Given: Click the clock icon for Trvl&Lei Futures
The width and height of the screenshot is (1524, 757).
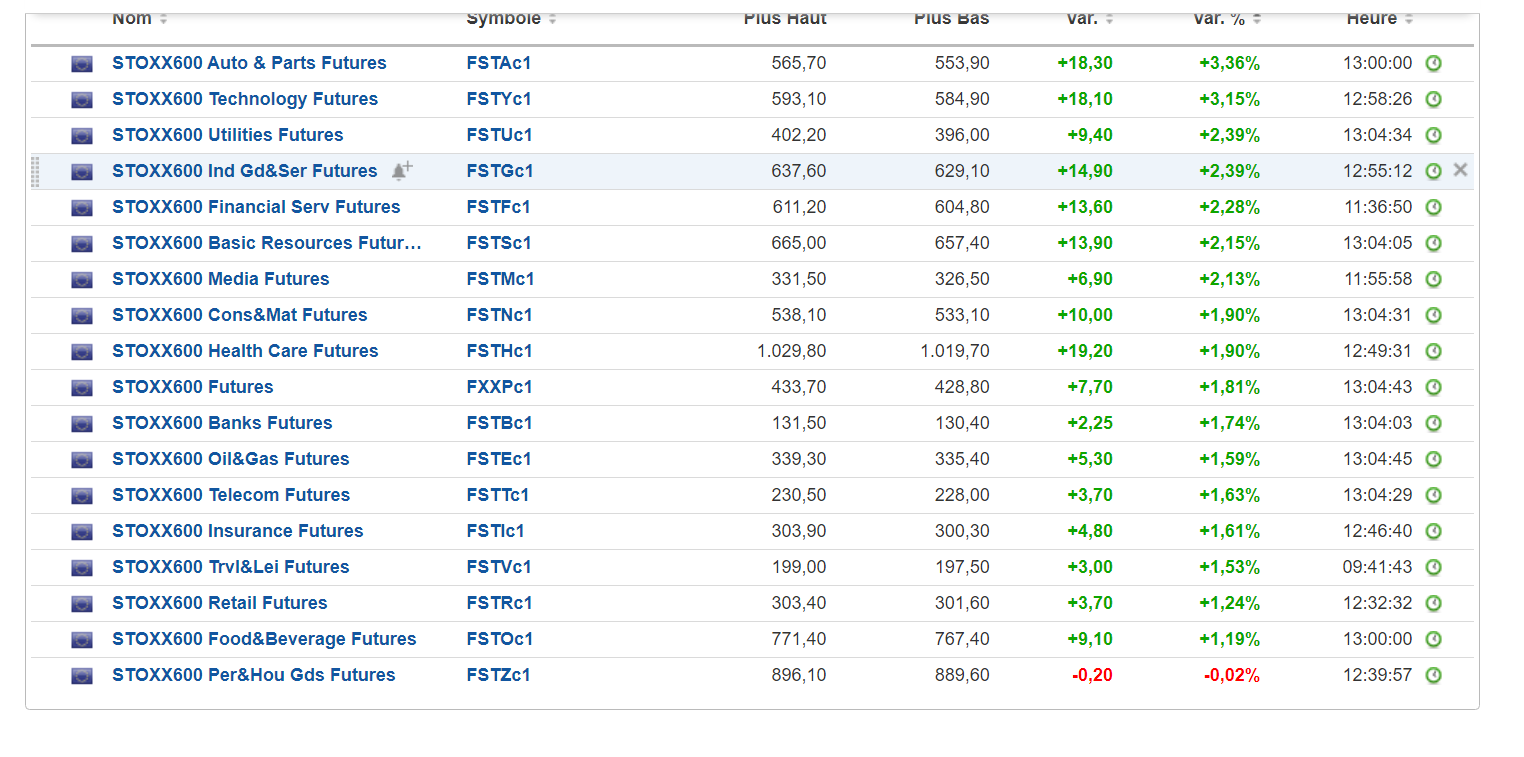Looking at the screenshot, I should pos(1433,568).
